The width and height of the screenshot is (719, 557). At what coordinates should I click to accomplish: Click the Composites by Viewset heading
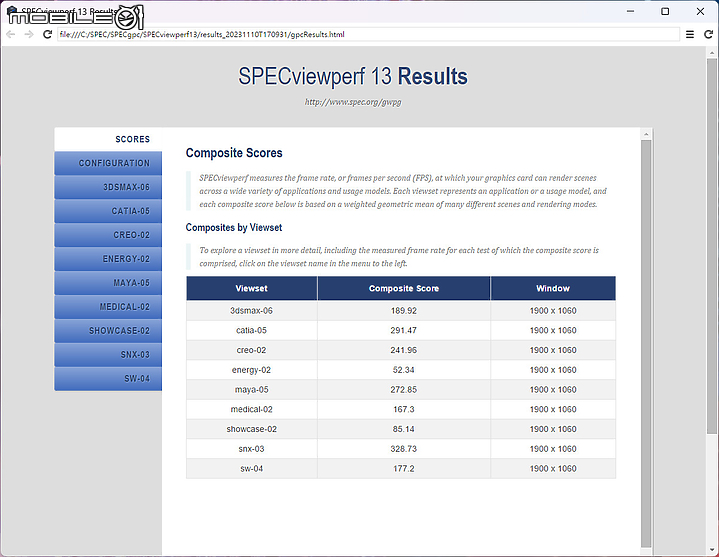click(x=234, y=227)
